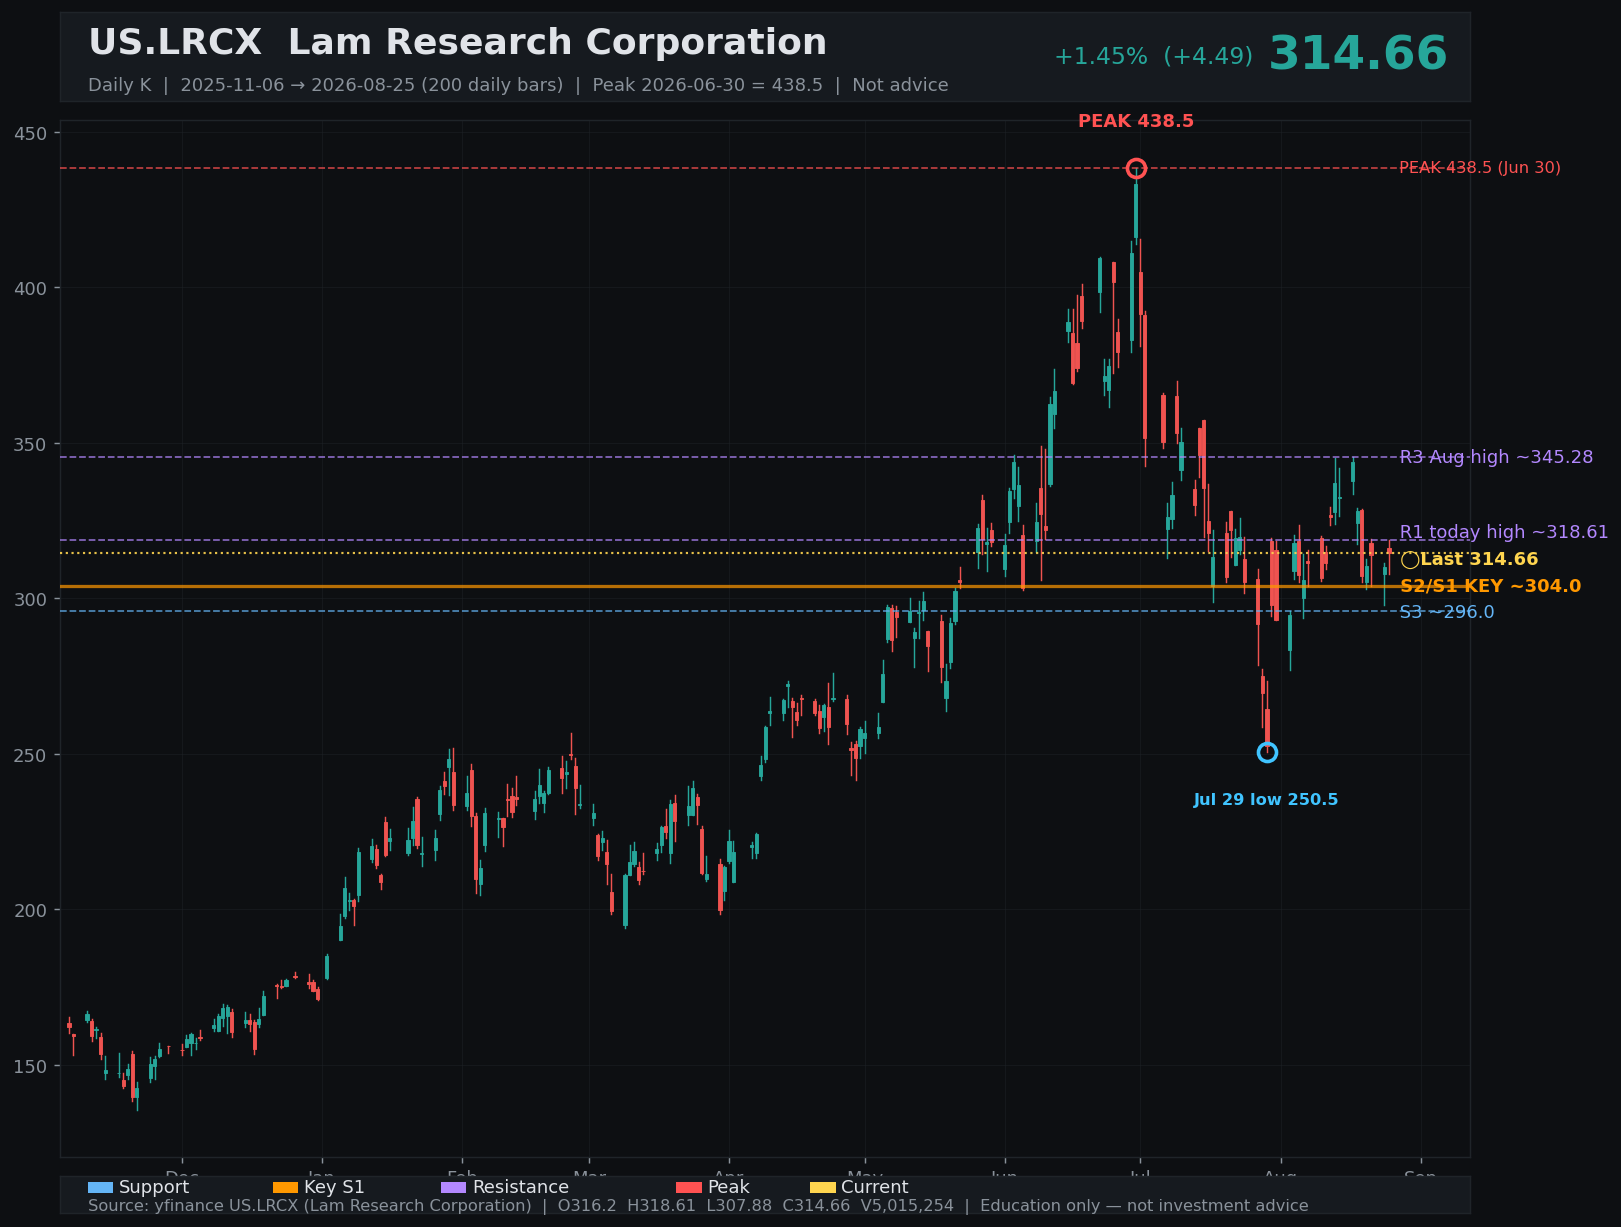Click the "Last 314.66" label
This screenshot has height=1227, width=1621.
click(x=1479, y=560)
